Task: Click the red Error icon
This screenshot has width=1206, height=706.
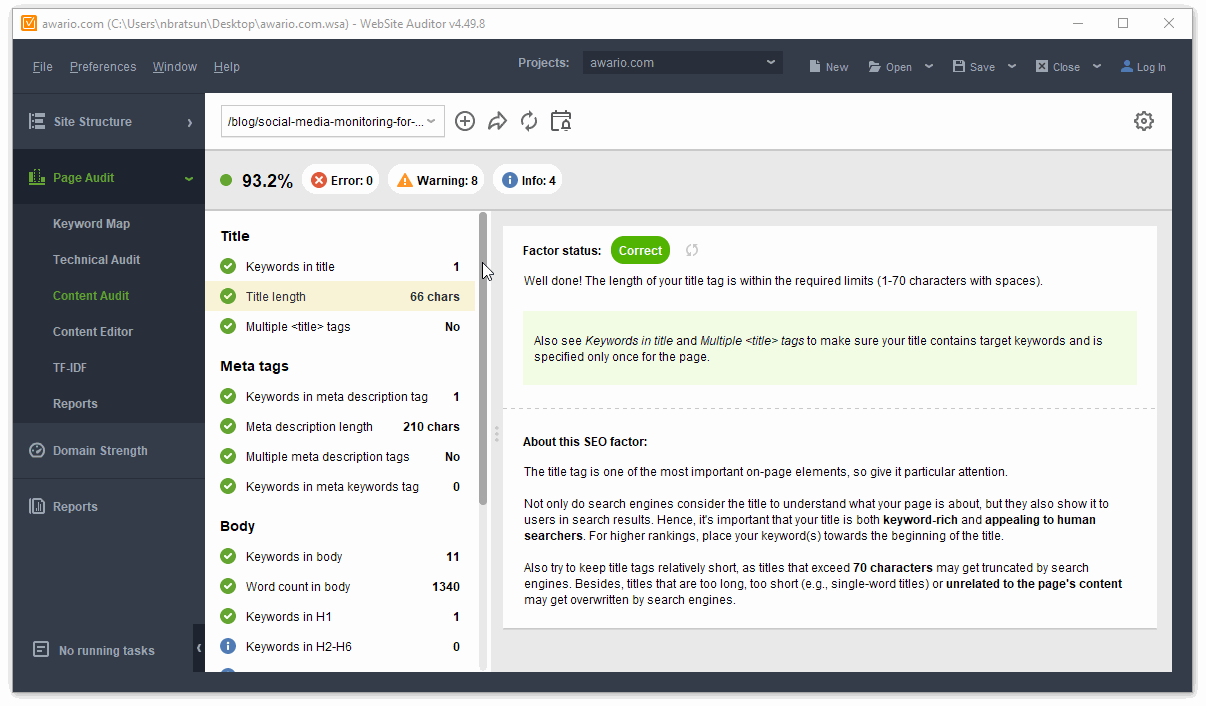Action: [319, 180]
